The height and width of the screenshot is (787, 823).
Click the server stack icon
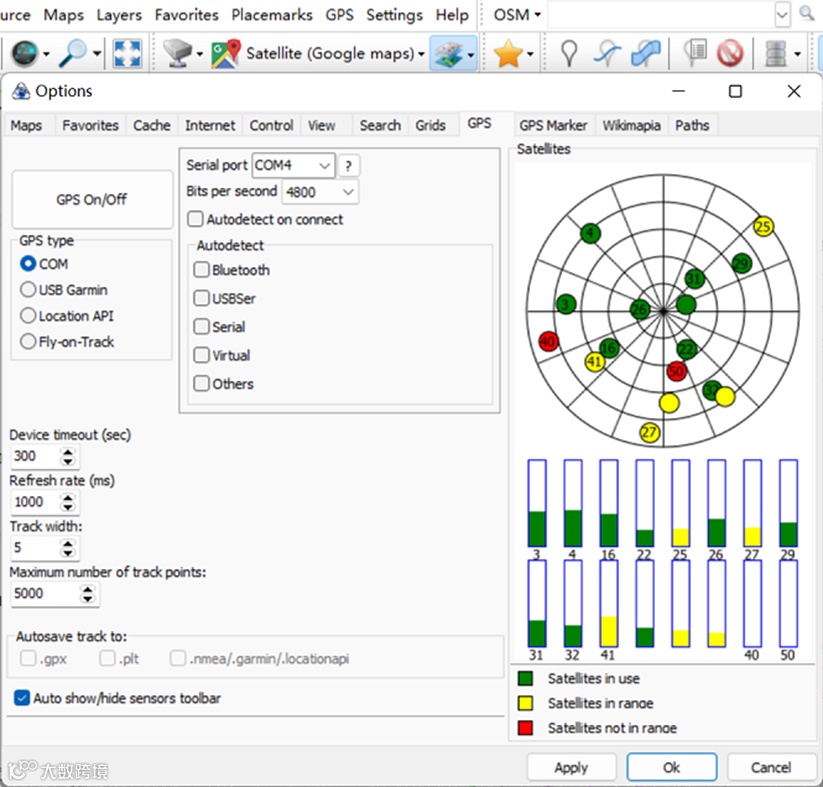[x=775, y=53]
